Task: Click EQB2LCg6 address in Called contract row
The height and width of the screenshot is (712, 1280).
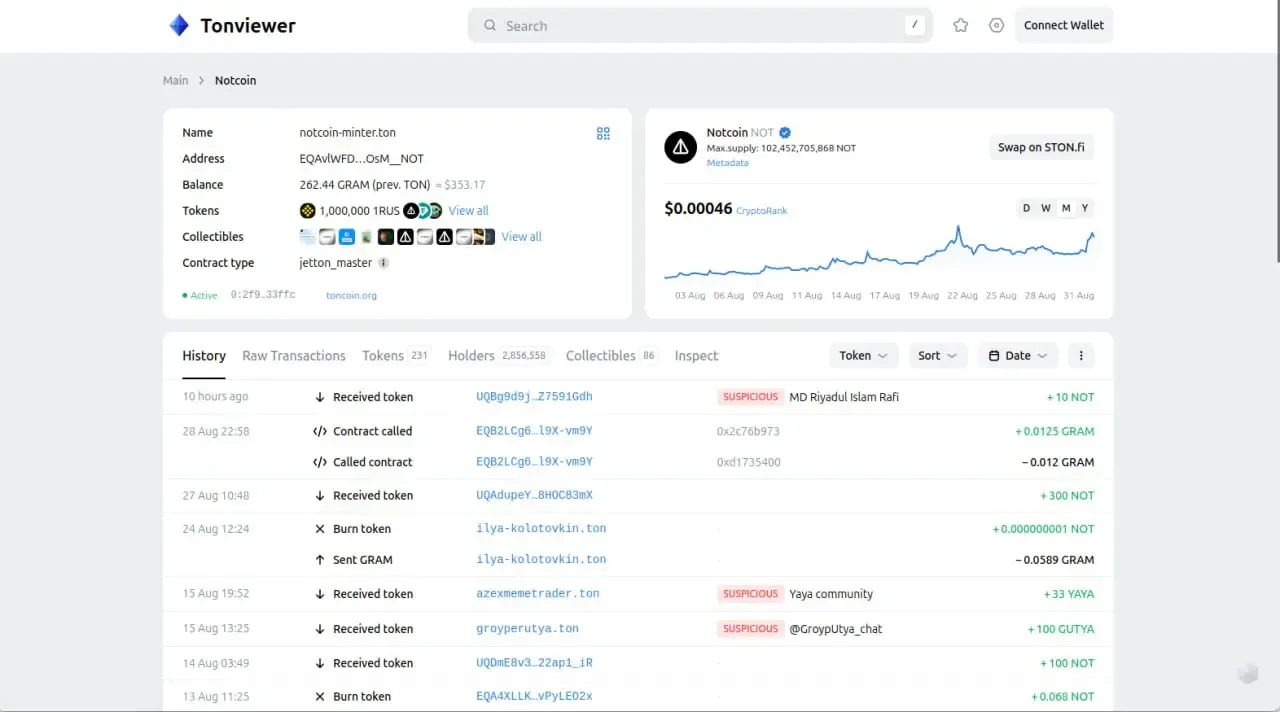Action: [x=534, y=463]
